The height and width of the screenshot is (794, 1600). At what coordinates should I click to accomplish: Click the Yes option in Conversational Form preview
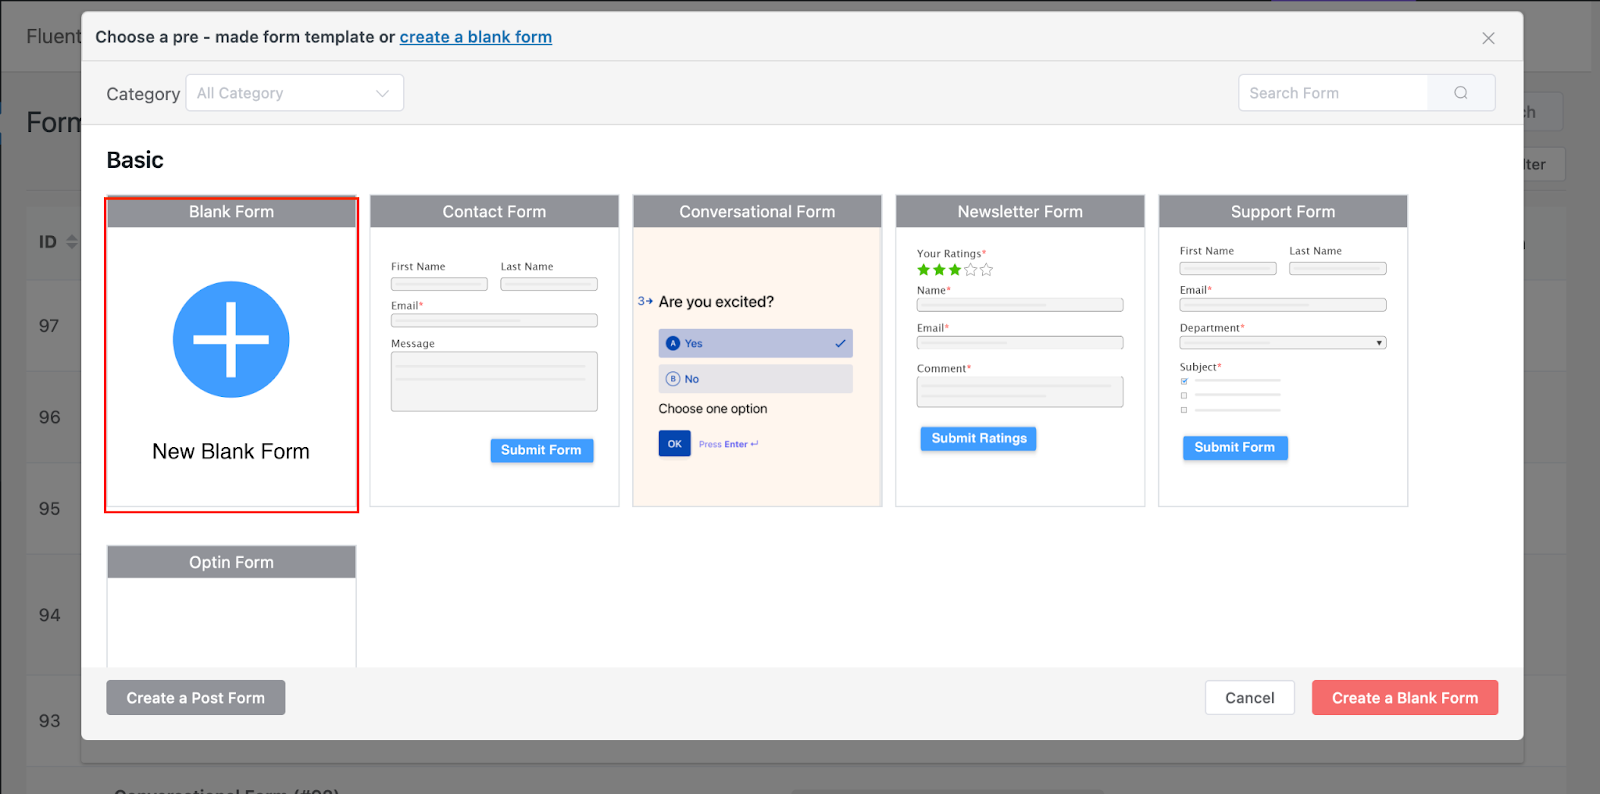coord(755,343)
